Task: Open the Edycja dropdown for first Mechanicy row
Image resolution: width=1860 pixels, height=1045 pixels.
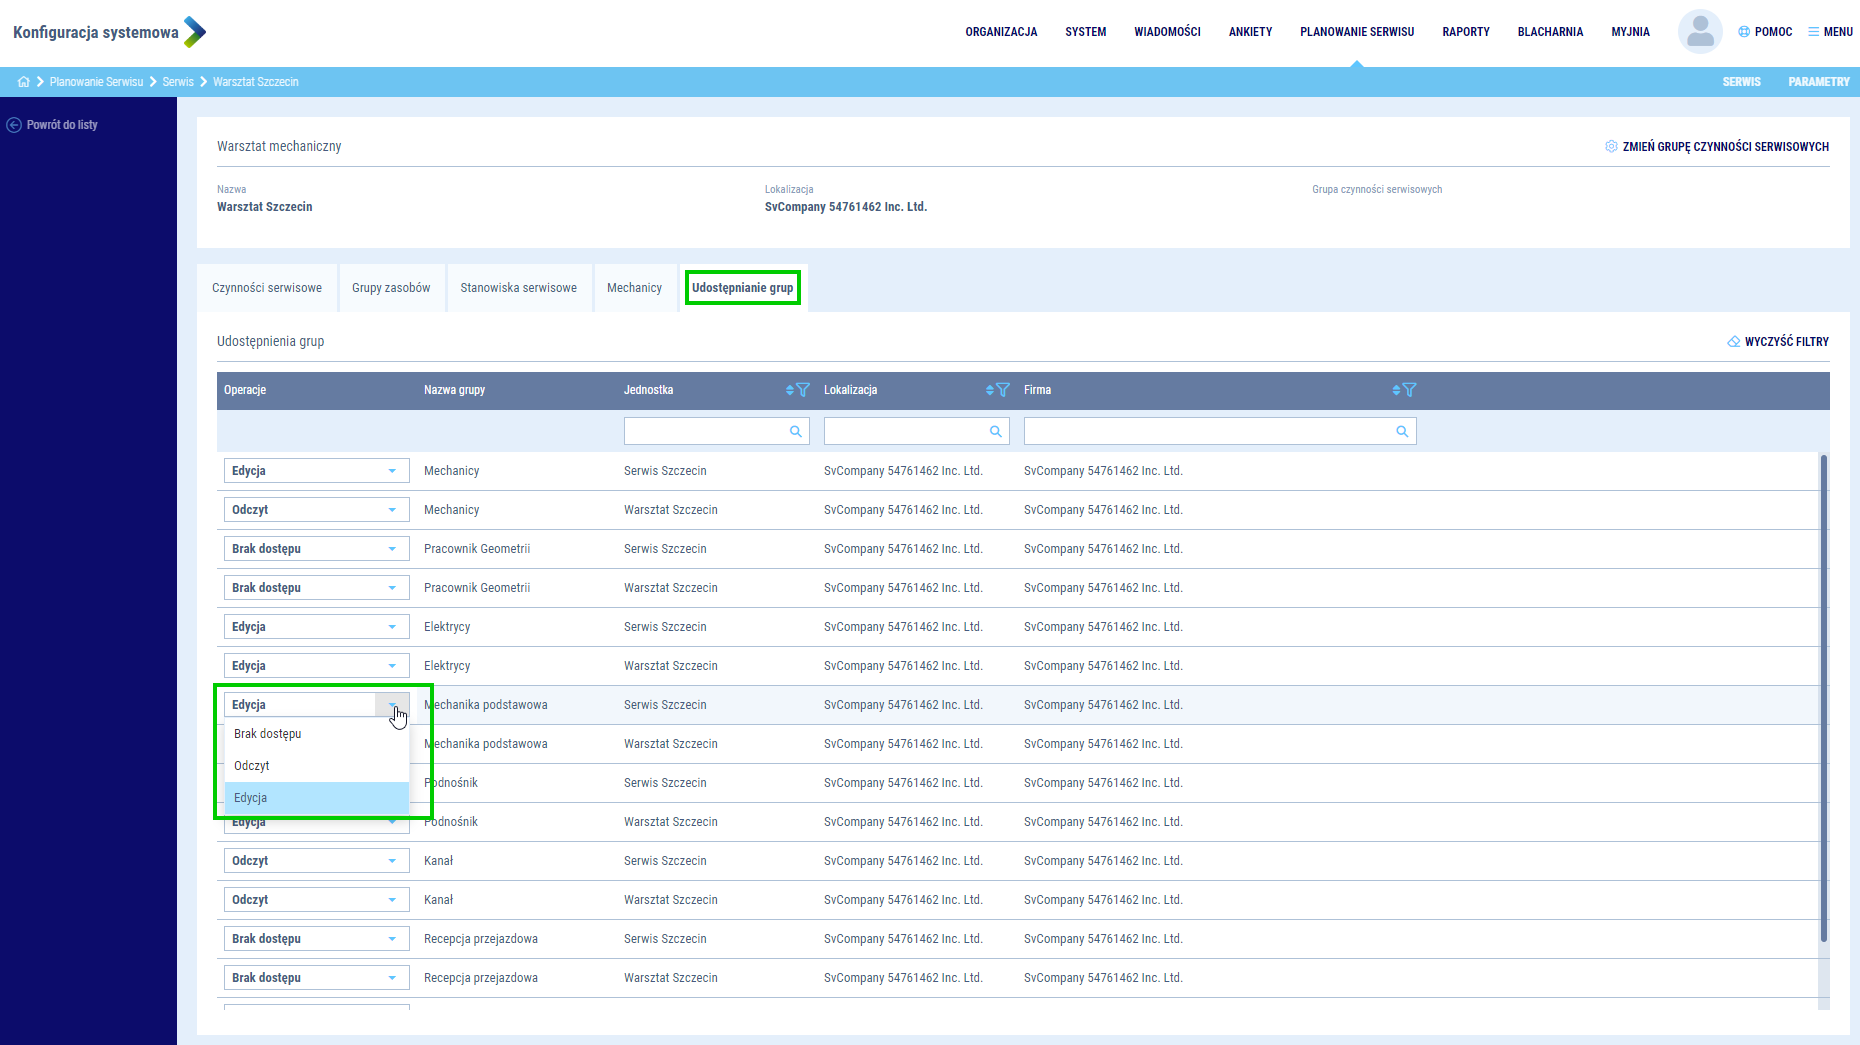Action: [x=392, y=471]
